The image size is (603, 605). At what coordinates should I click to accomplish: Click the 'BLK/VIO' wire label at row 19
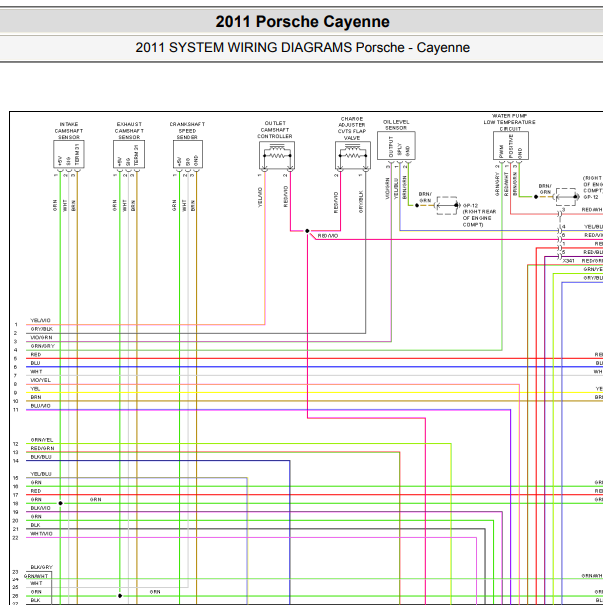41,508
